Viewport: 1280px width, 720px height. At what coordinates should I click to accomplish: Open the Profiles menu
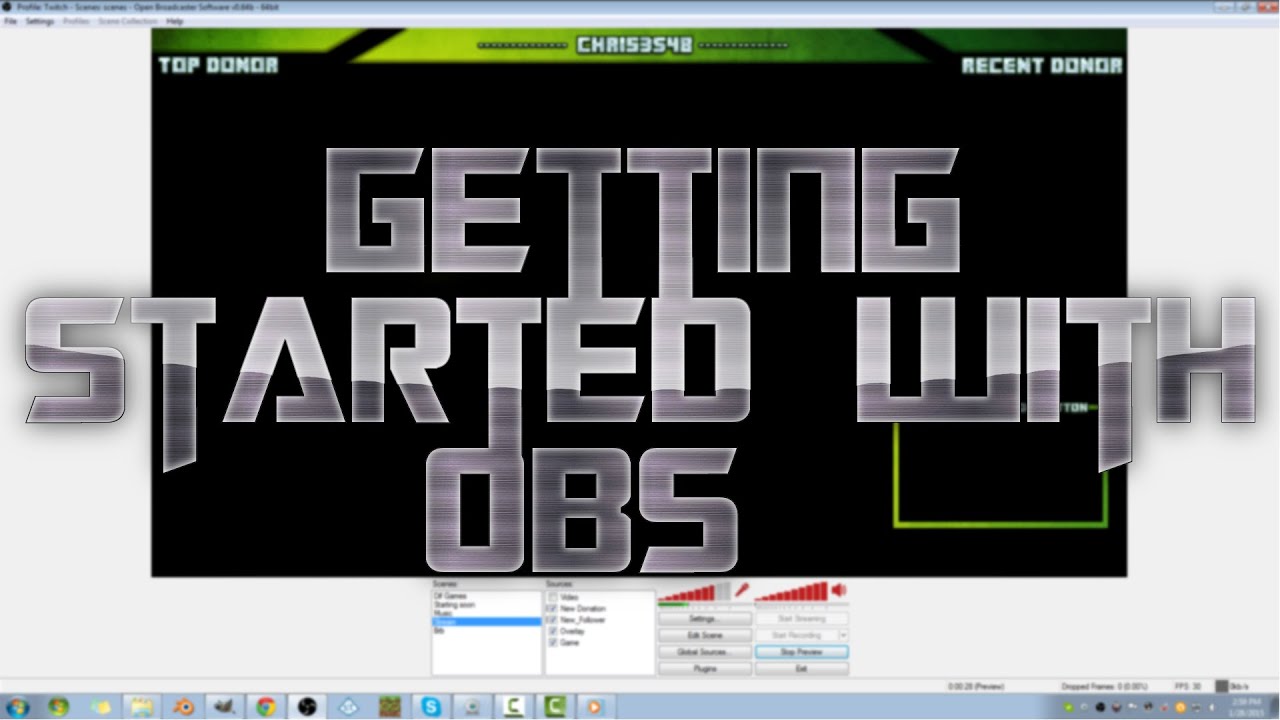tap(76, 21)
